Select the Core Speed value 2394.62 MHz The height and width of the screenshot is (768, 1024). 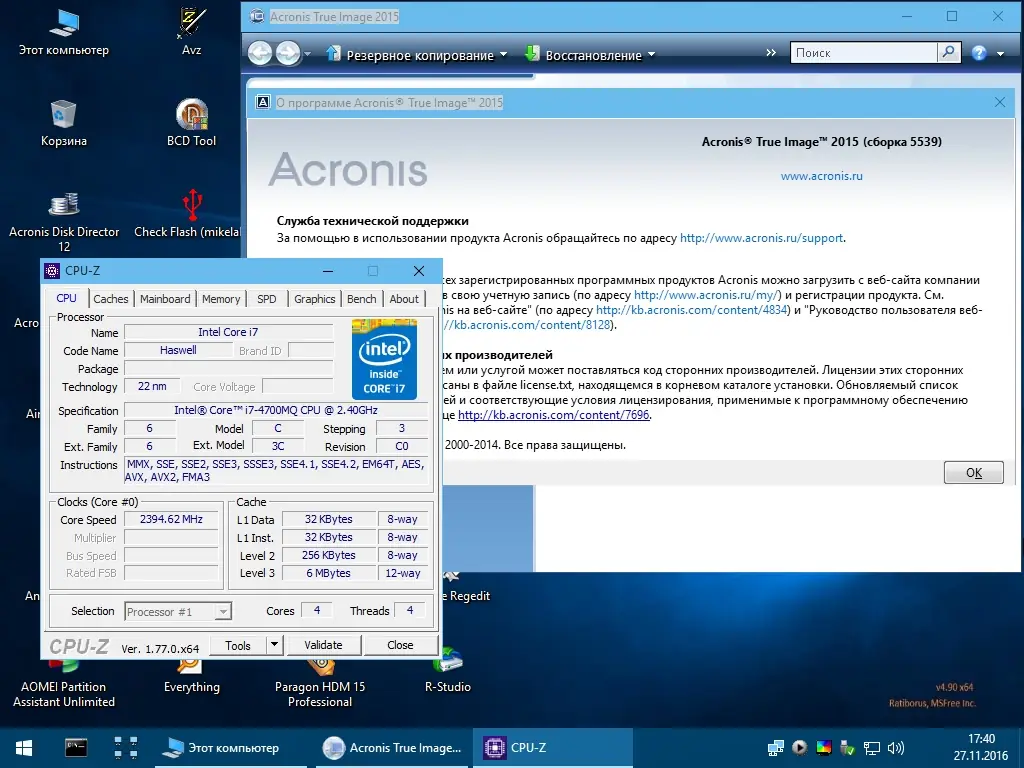pyautogui.click(x=171, y=520)
